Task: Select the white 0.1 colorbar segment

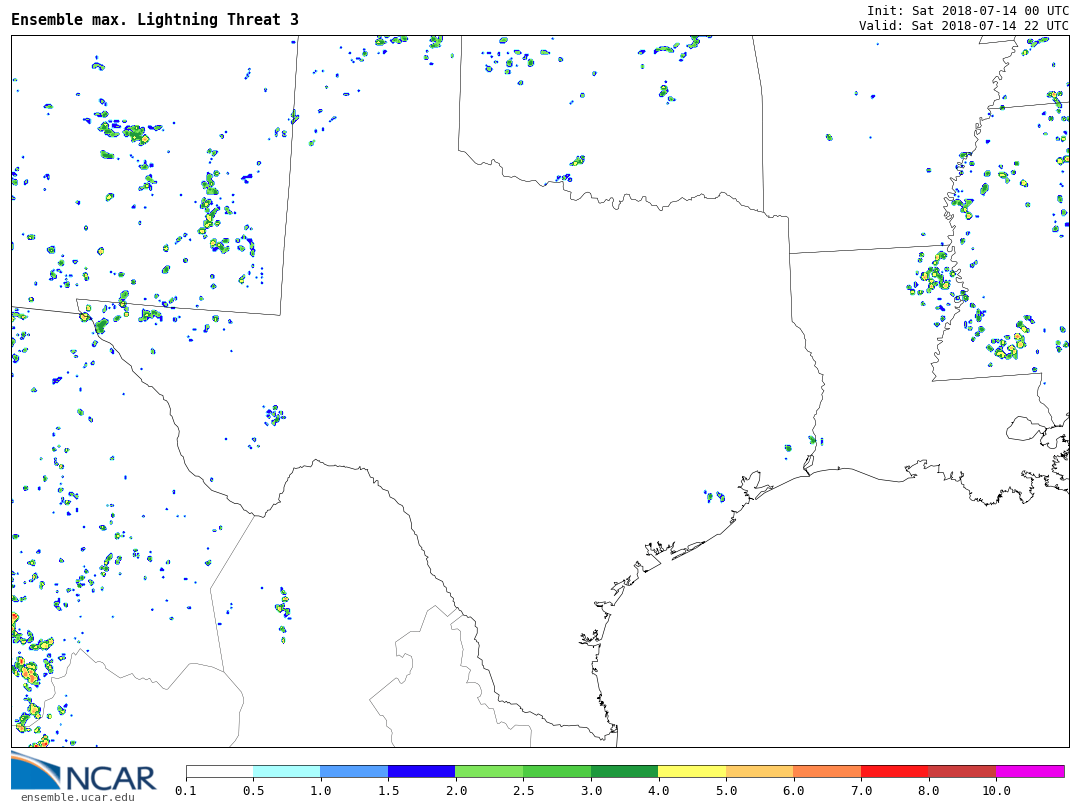Action: 220,771
